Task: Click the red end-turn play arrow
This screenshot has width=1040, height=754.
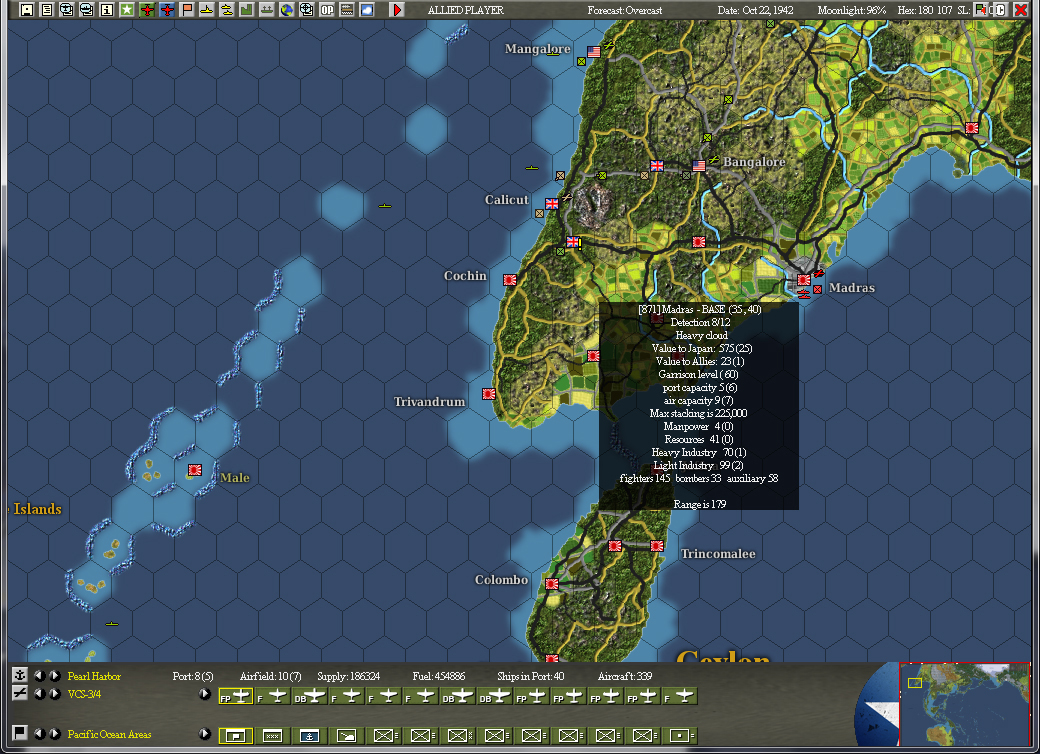Action: [397, 9]
